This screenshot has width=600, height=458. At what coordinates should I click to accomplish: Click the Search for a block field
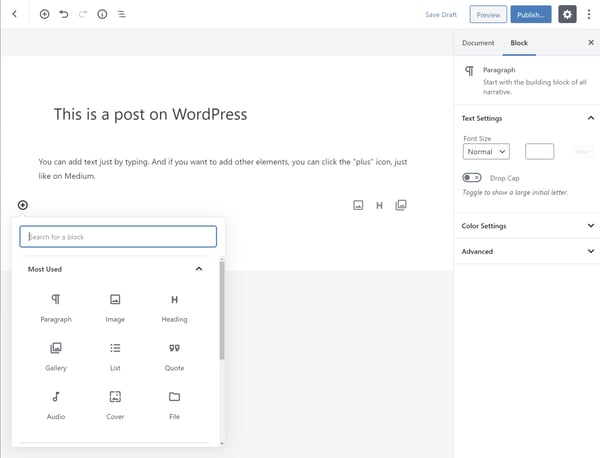click(x=119, y=237)
